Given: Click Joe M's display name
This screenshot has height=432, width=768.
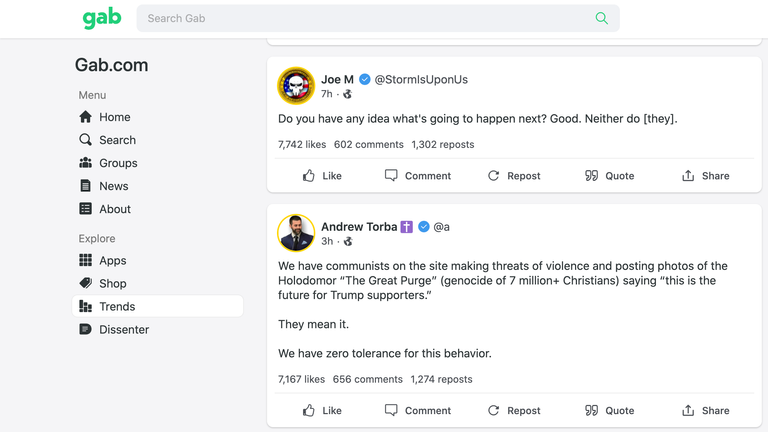Looking at the screenshot, I should [337, 79].
